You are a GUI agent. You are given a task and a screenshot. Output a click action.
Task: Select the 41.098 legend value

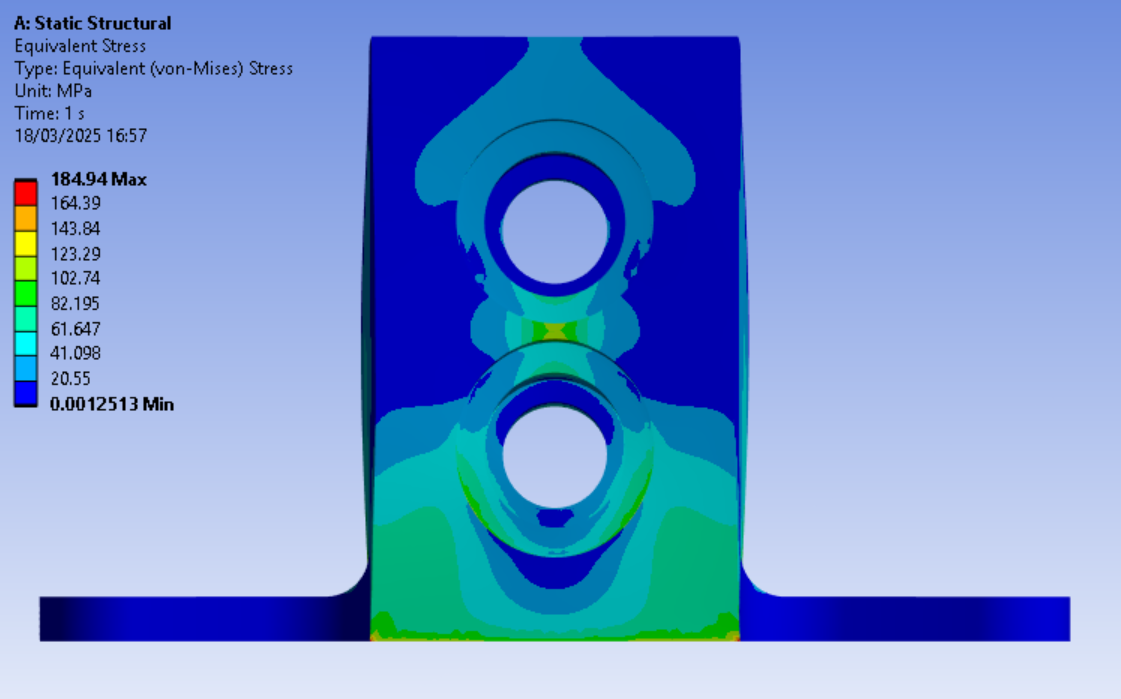click(x=75, y=353)
